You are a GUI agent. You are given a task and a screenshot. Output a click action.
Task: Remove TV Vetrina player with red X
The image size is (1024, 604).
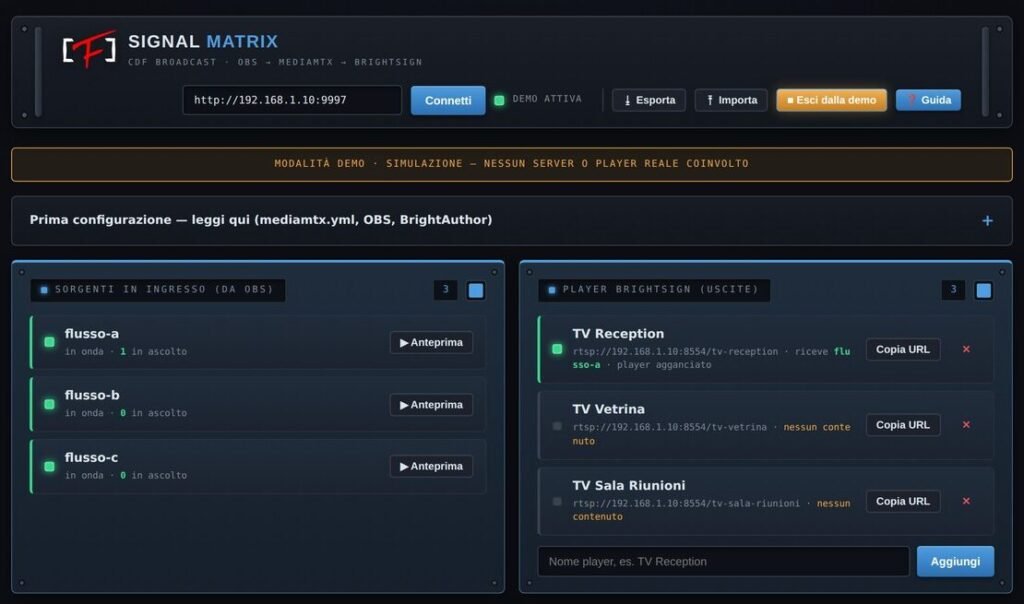click(x=966, y=425)
